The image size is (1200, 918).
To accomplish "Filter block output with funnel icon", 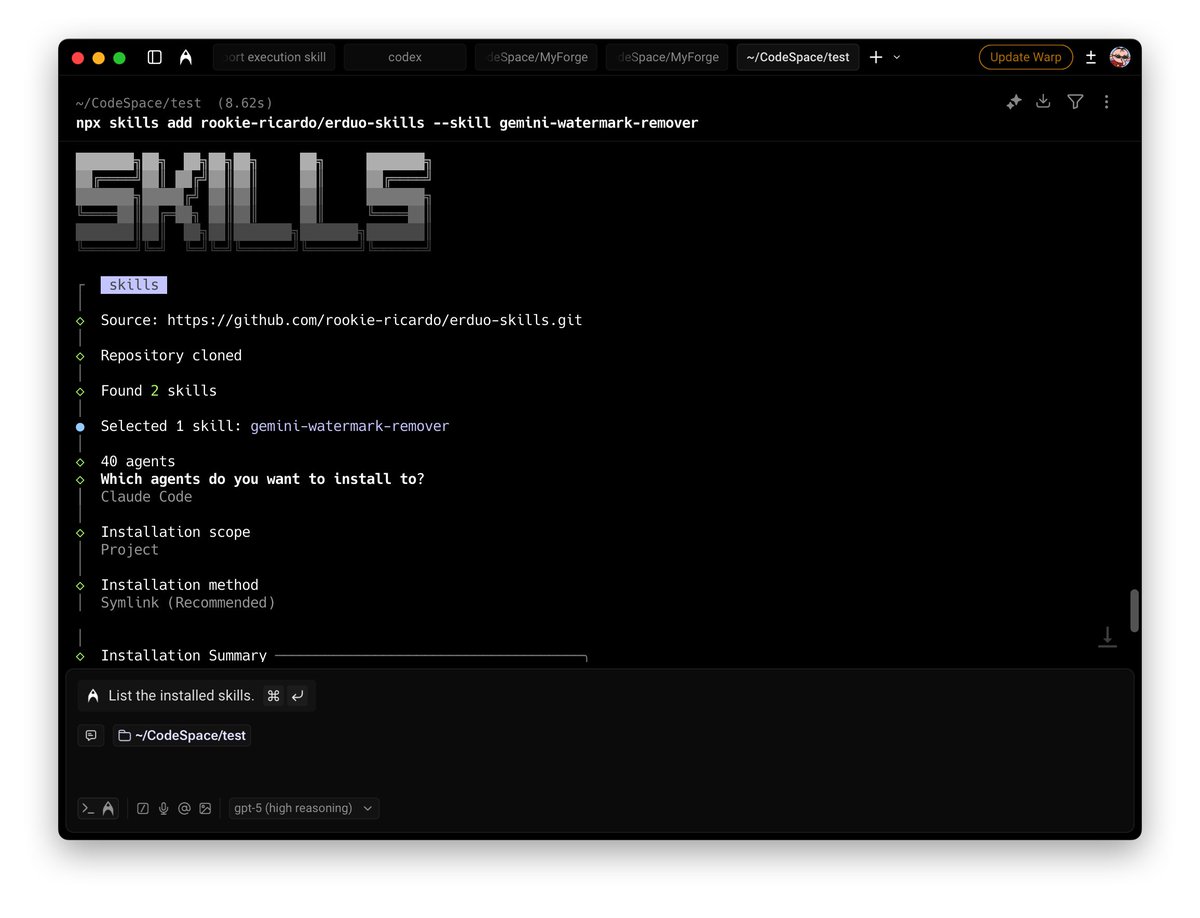I will pos(1075,102).
